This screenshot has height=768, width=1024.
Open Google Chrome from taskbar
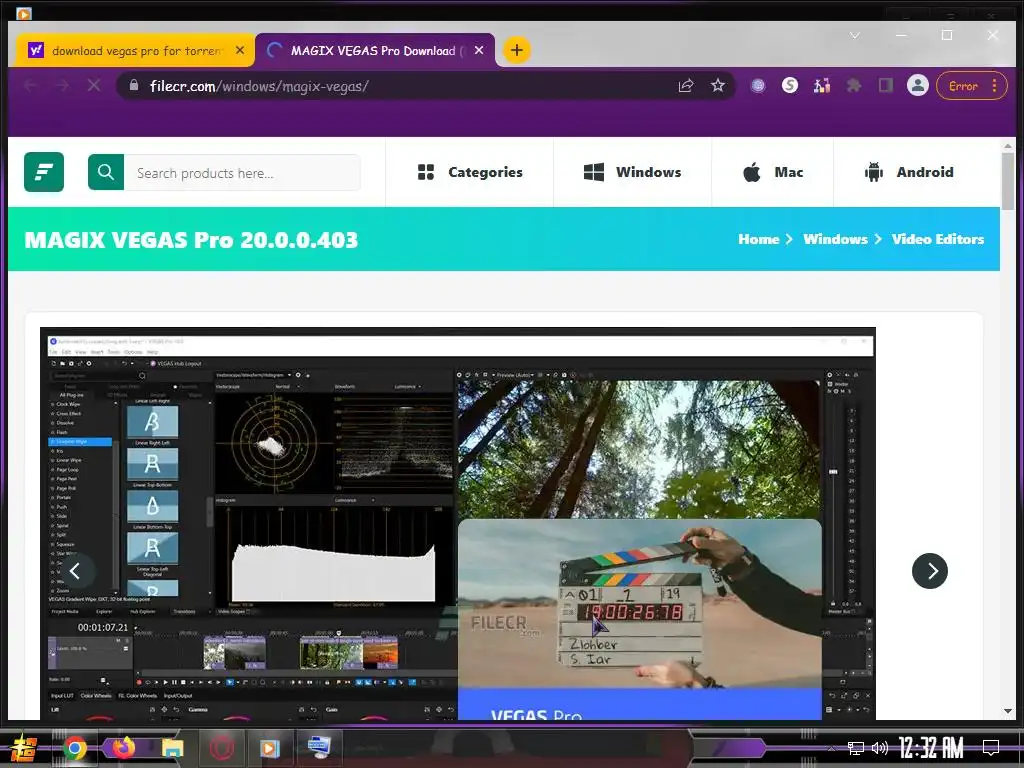coord(75,748)
